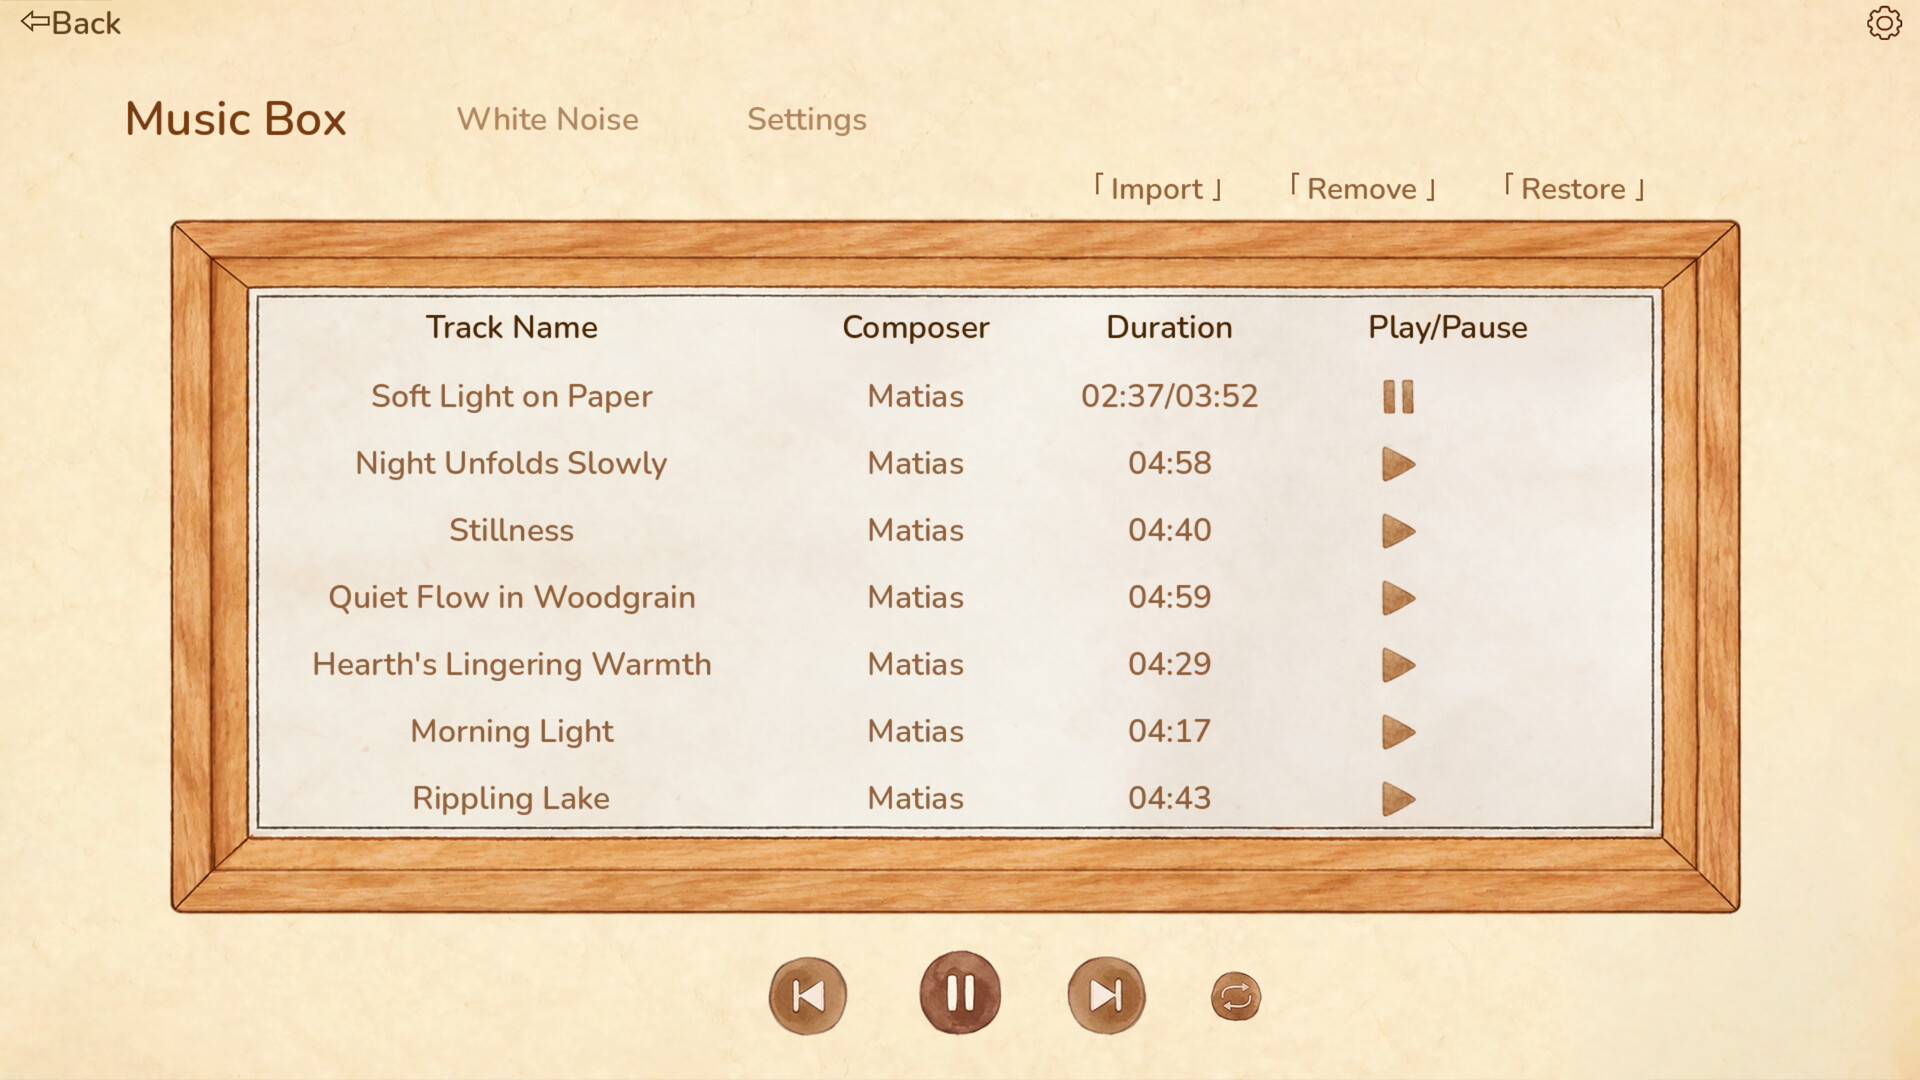Click the Import button
1920x1080 pixels.
point(1158,188)
